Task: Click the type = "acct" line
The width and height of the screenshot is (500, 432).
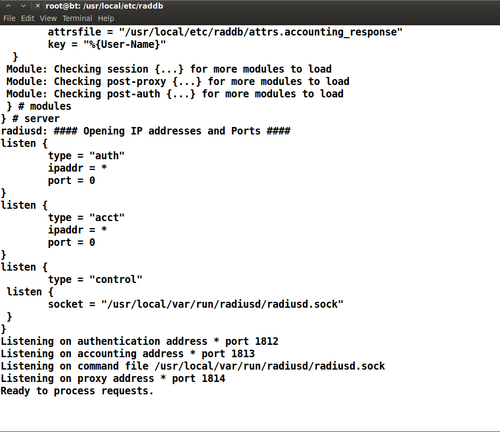Action: (86, 218)
